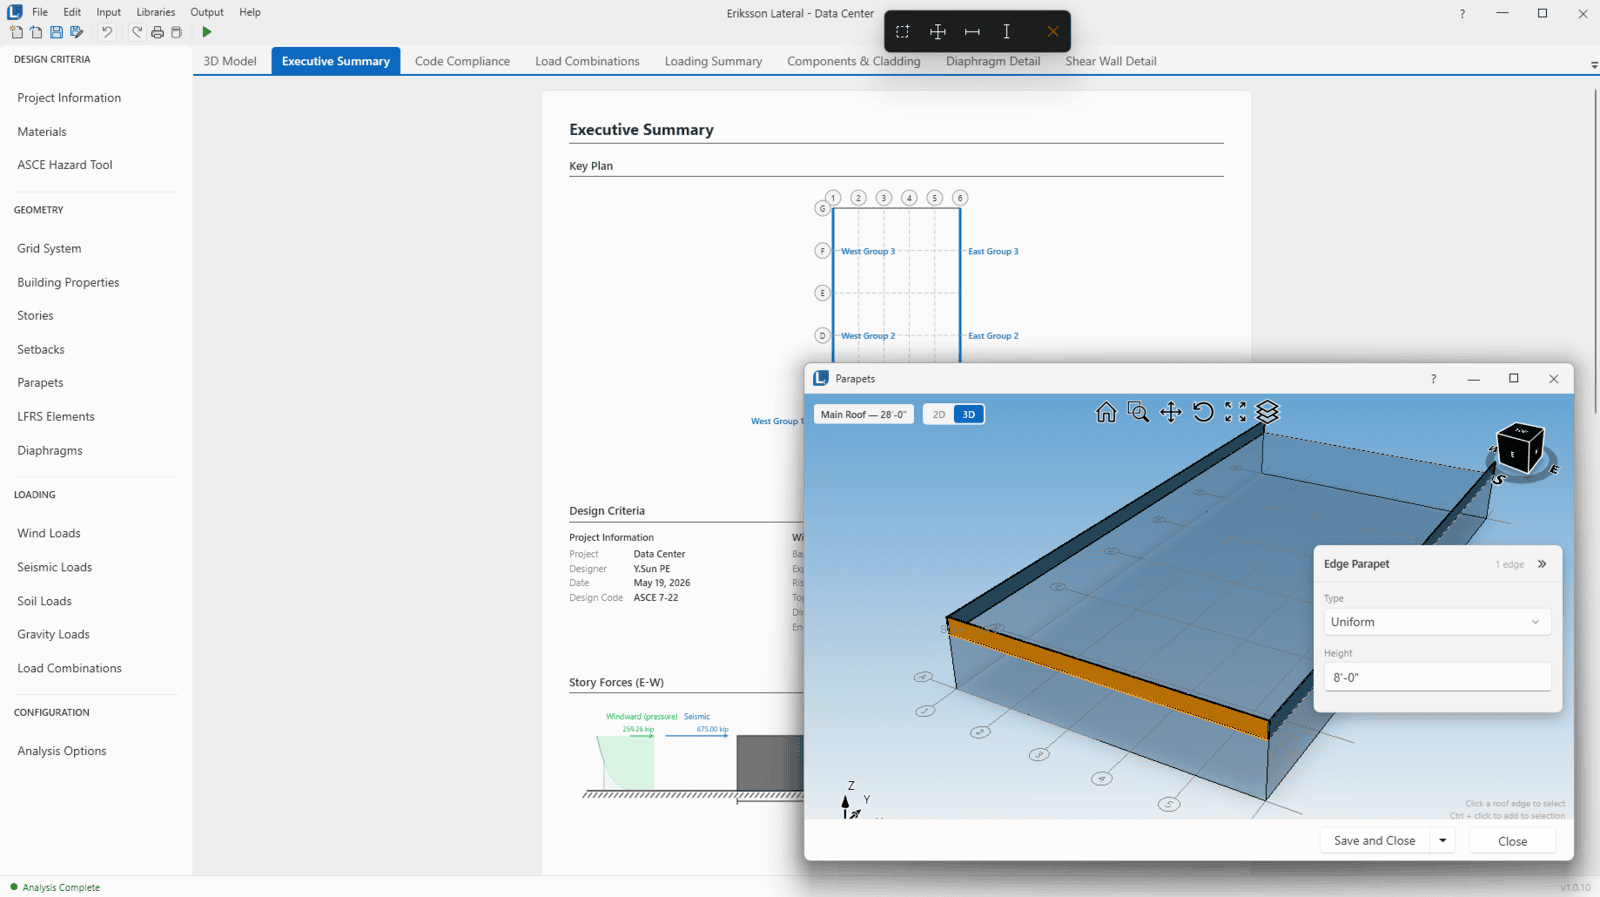The width and height of the screenshot is (1600, 897).
Task: Open Project Information in the sidebar
Action: tap(69, 98)
